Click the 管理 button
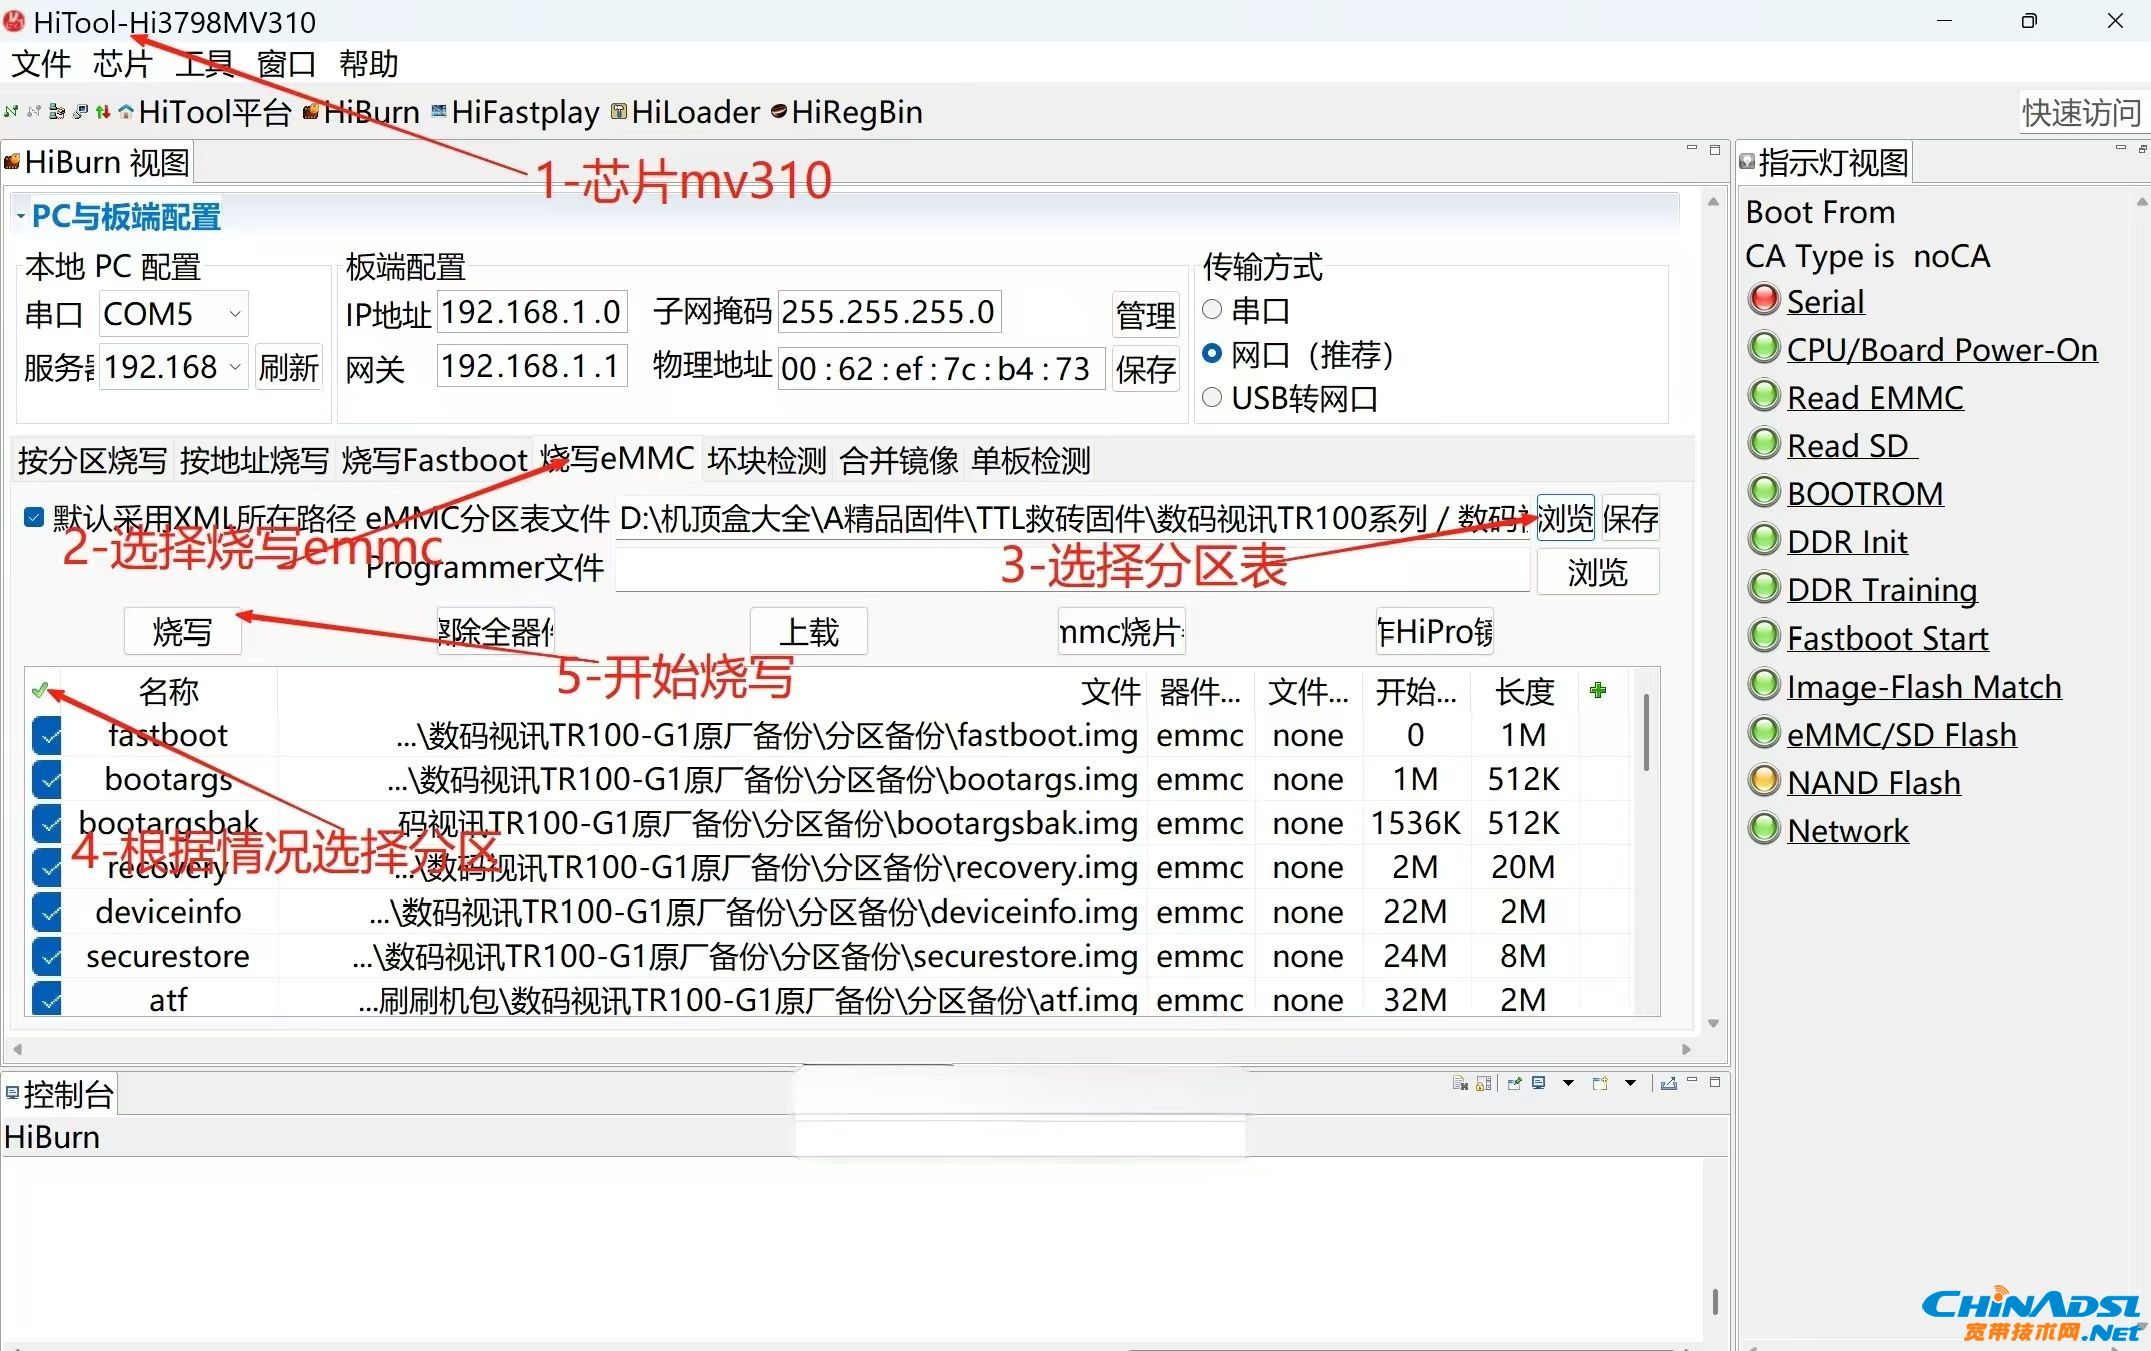 1146,315
